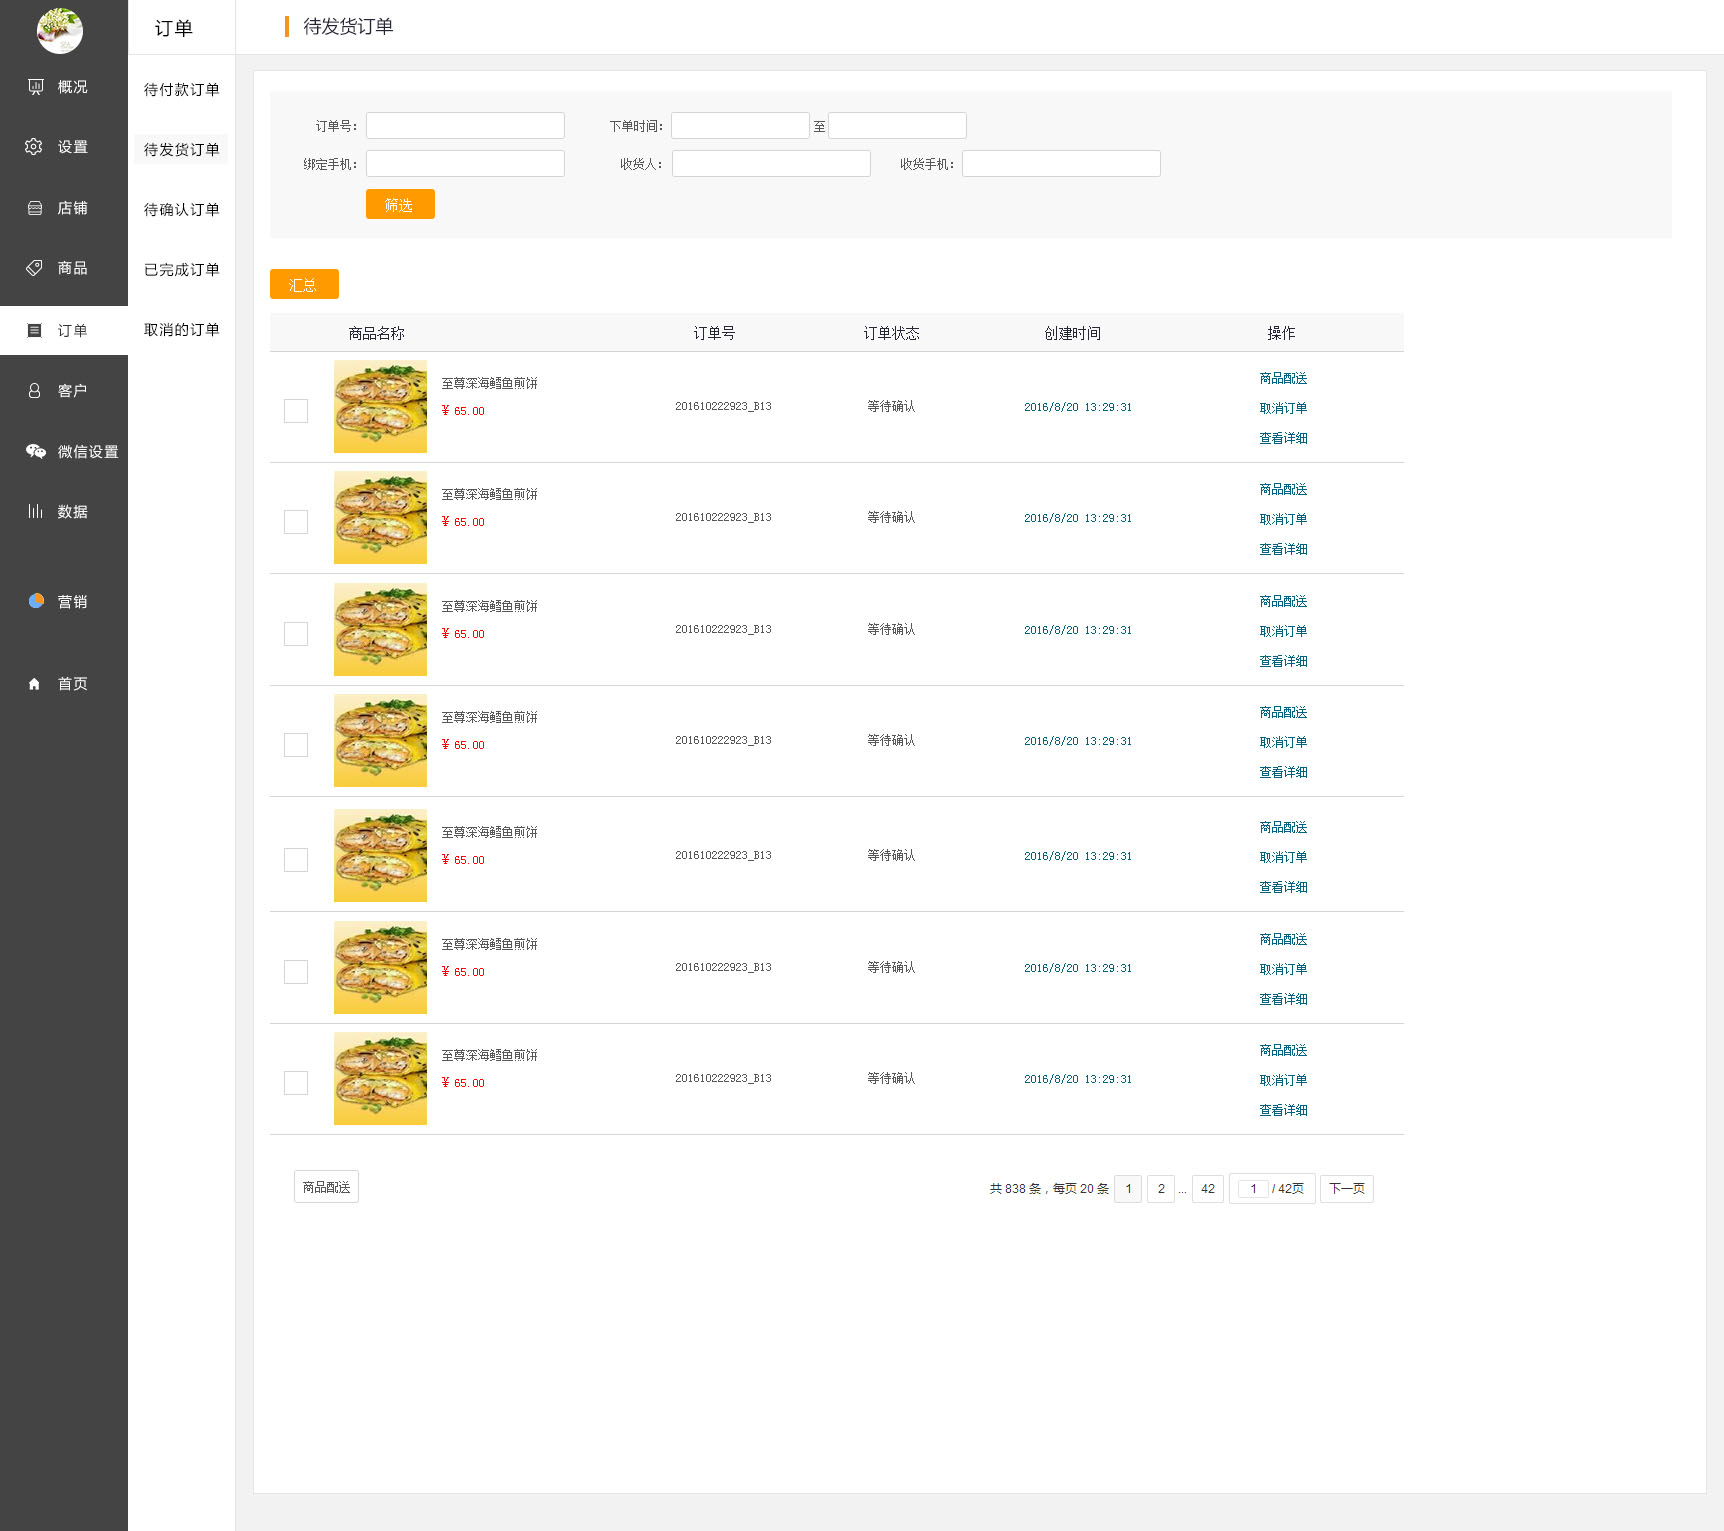Open 取消的订单 list

pyautogui.click(x=181, y=330)
